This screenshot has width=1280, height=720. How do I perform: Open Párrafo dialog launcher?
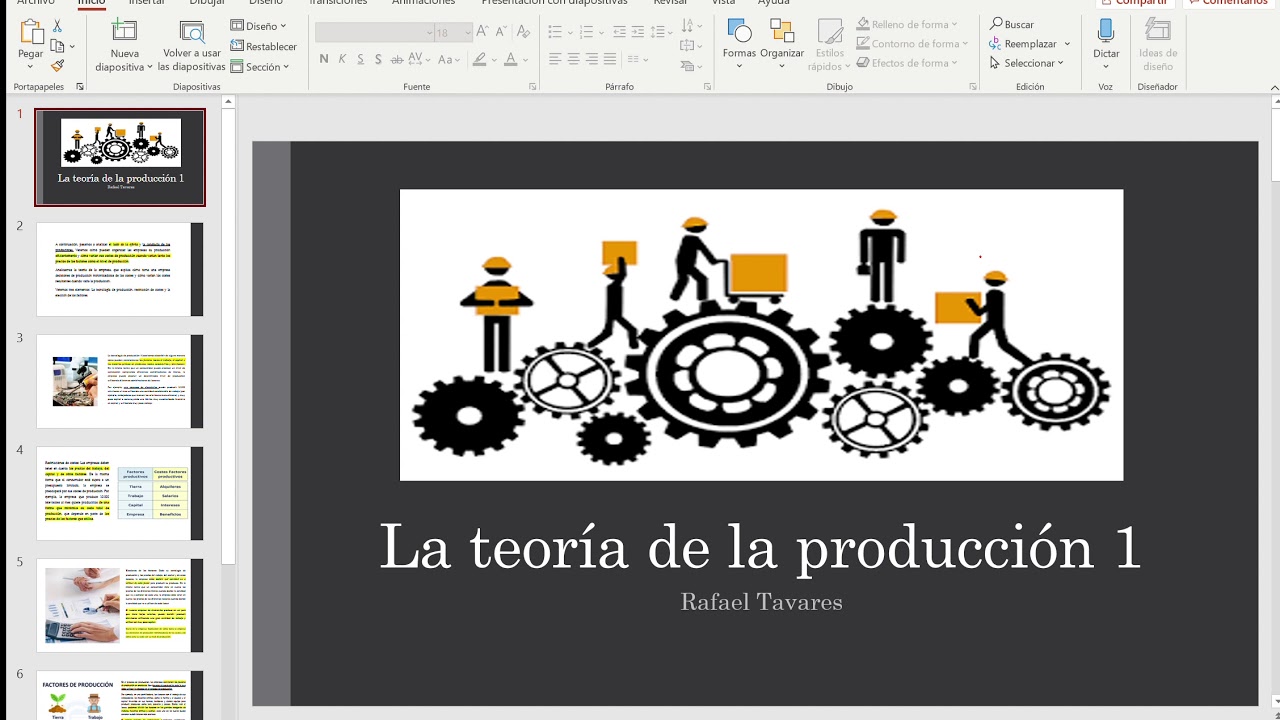point(707,87)
